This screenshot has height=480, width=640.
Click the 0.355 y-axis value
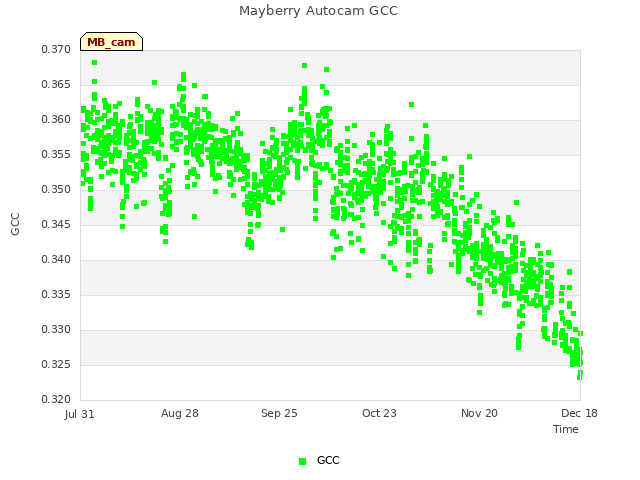pos(56,155)
